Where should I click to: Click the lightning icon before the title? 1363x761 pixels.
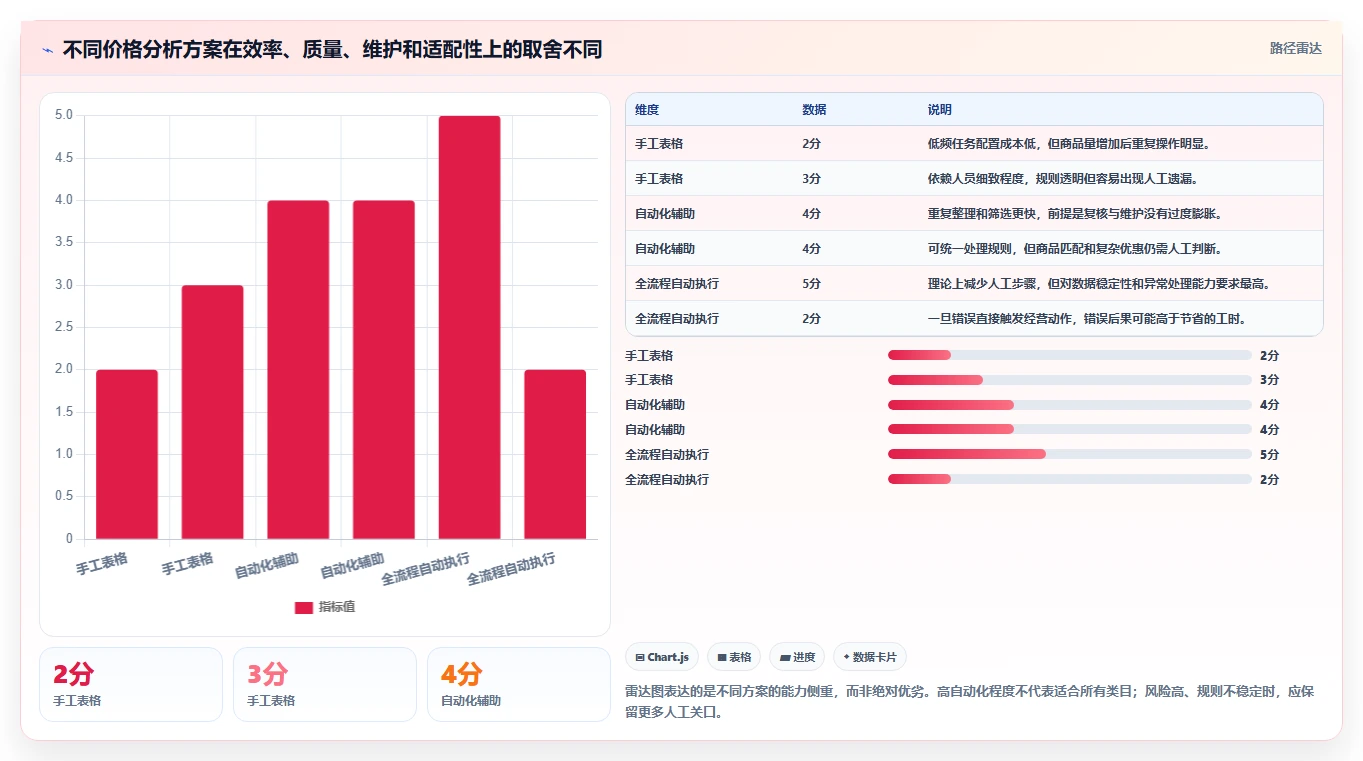[48, 49]
